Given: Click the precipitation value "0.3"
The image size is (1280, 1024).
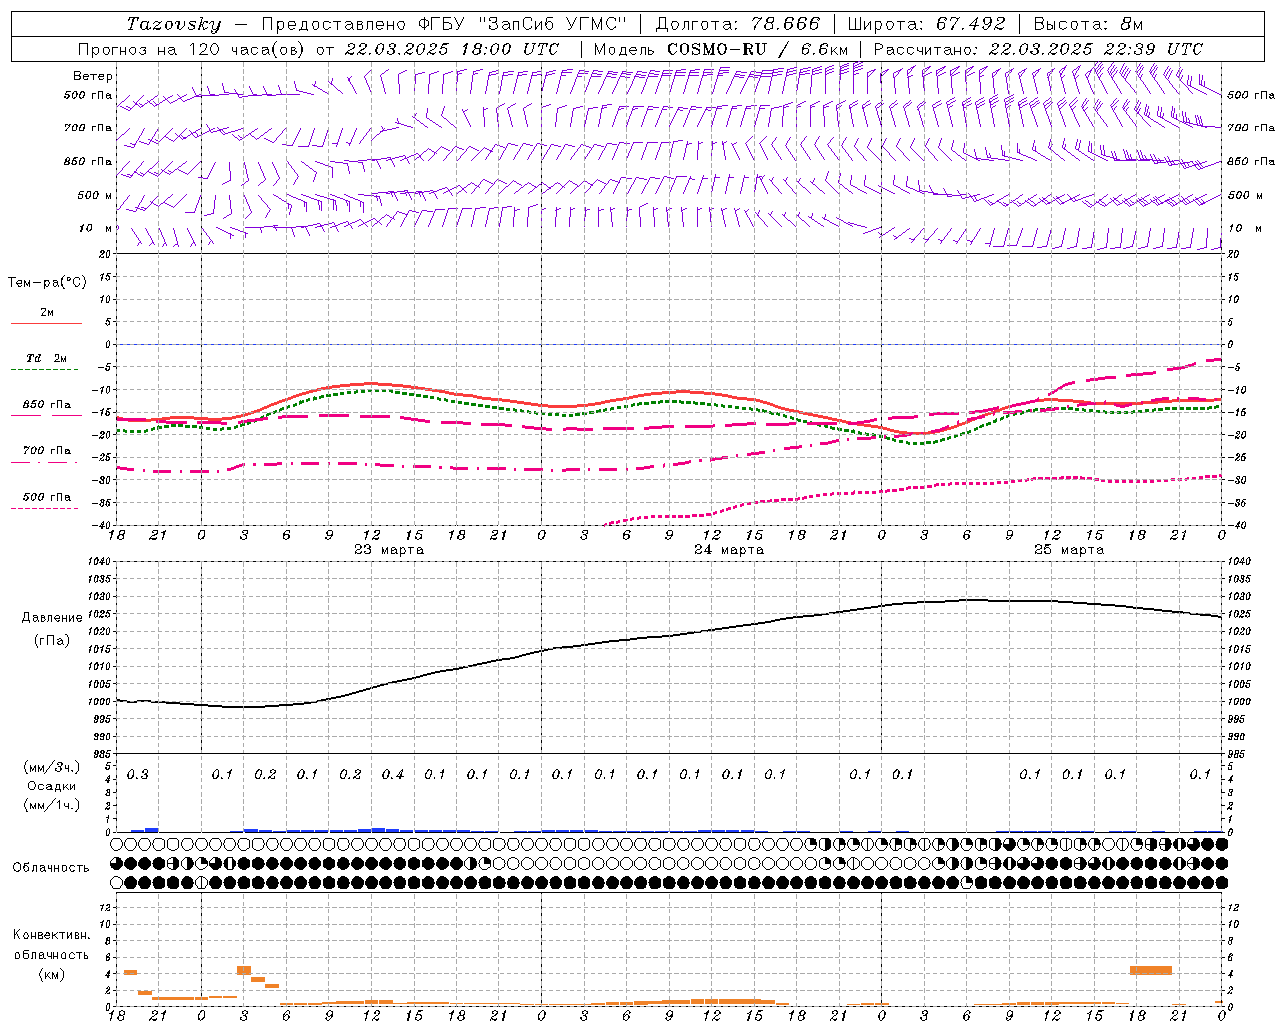Looking at the screenshot, I should 138,775.
